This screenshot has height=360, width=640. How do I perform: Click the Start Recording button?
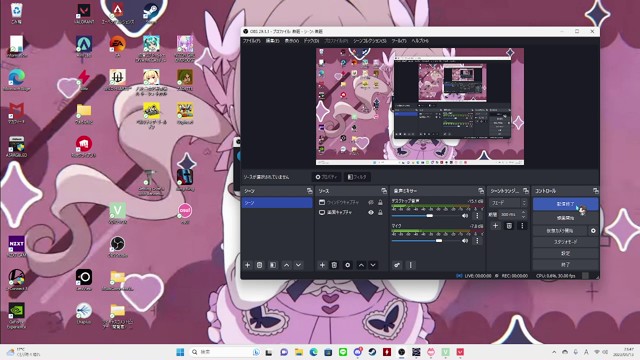(x=565, y=218)
